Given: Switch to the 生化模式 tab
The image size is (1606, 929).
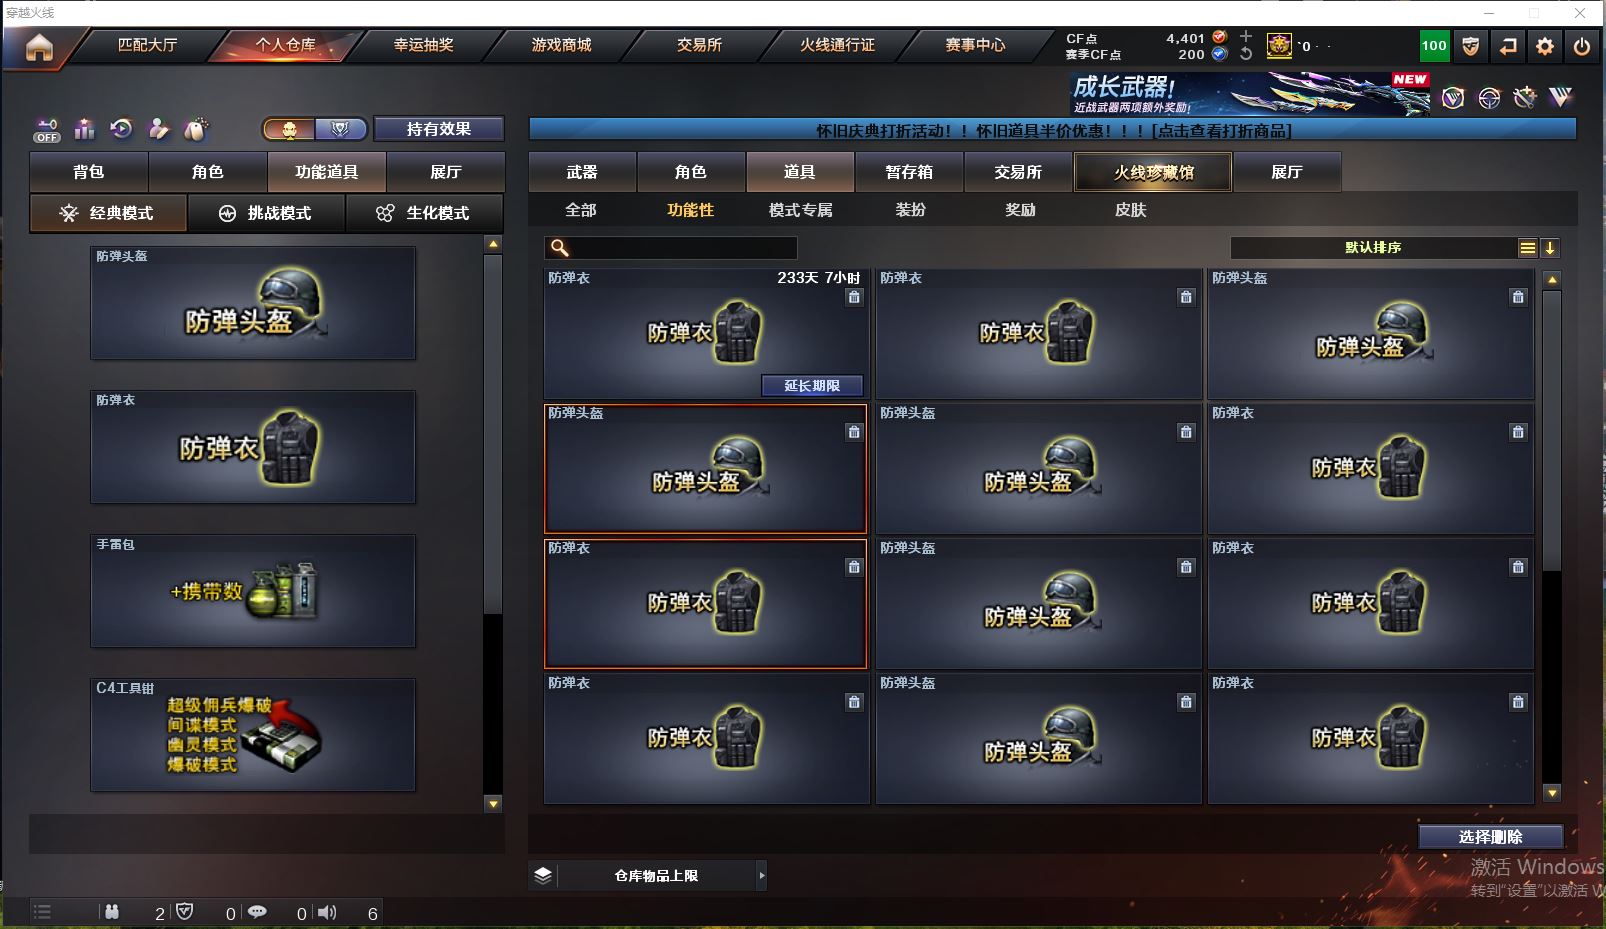Looking at the screenshot, I should tap(424, 213).
